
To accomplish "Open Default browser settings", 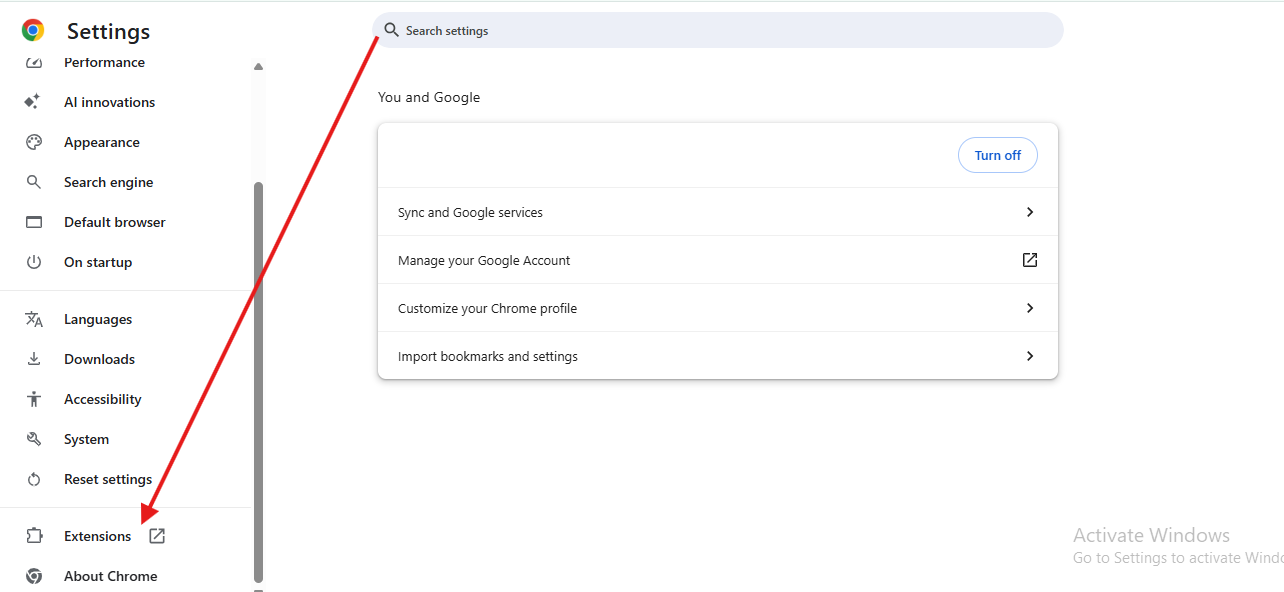I will tap(115, 222).
